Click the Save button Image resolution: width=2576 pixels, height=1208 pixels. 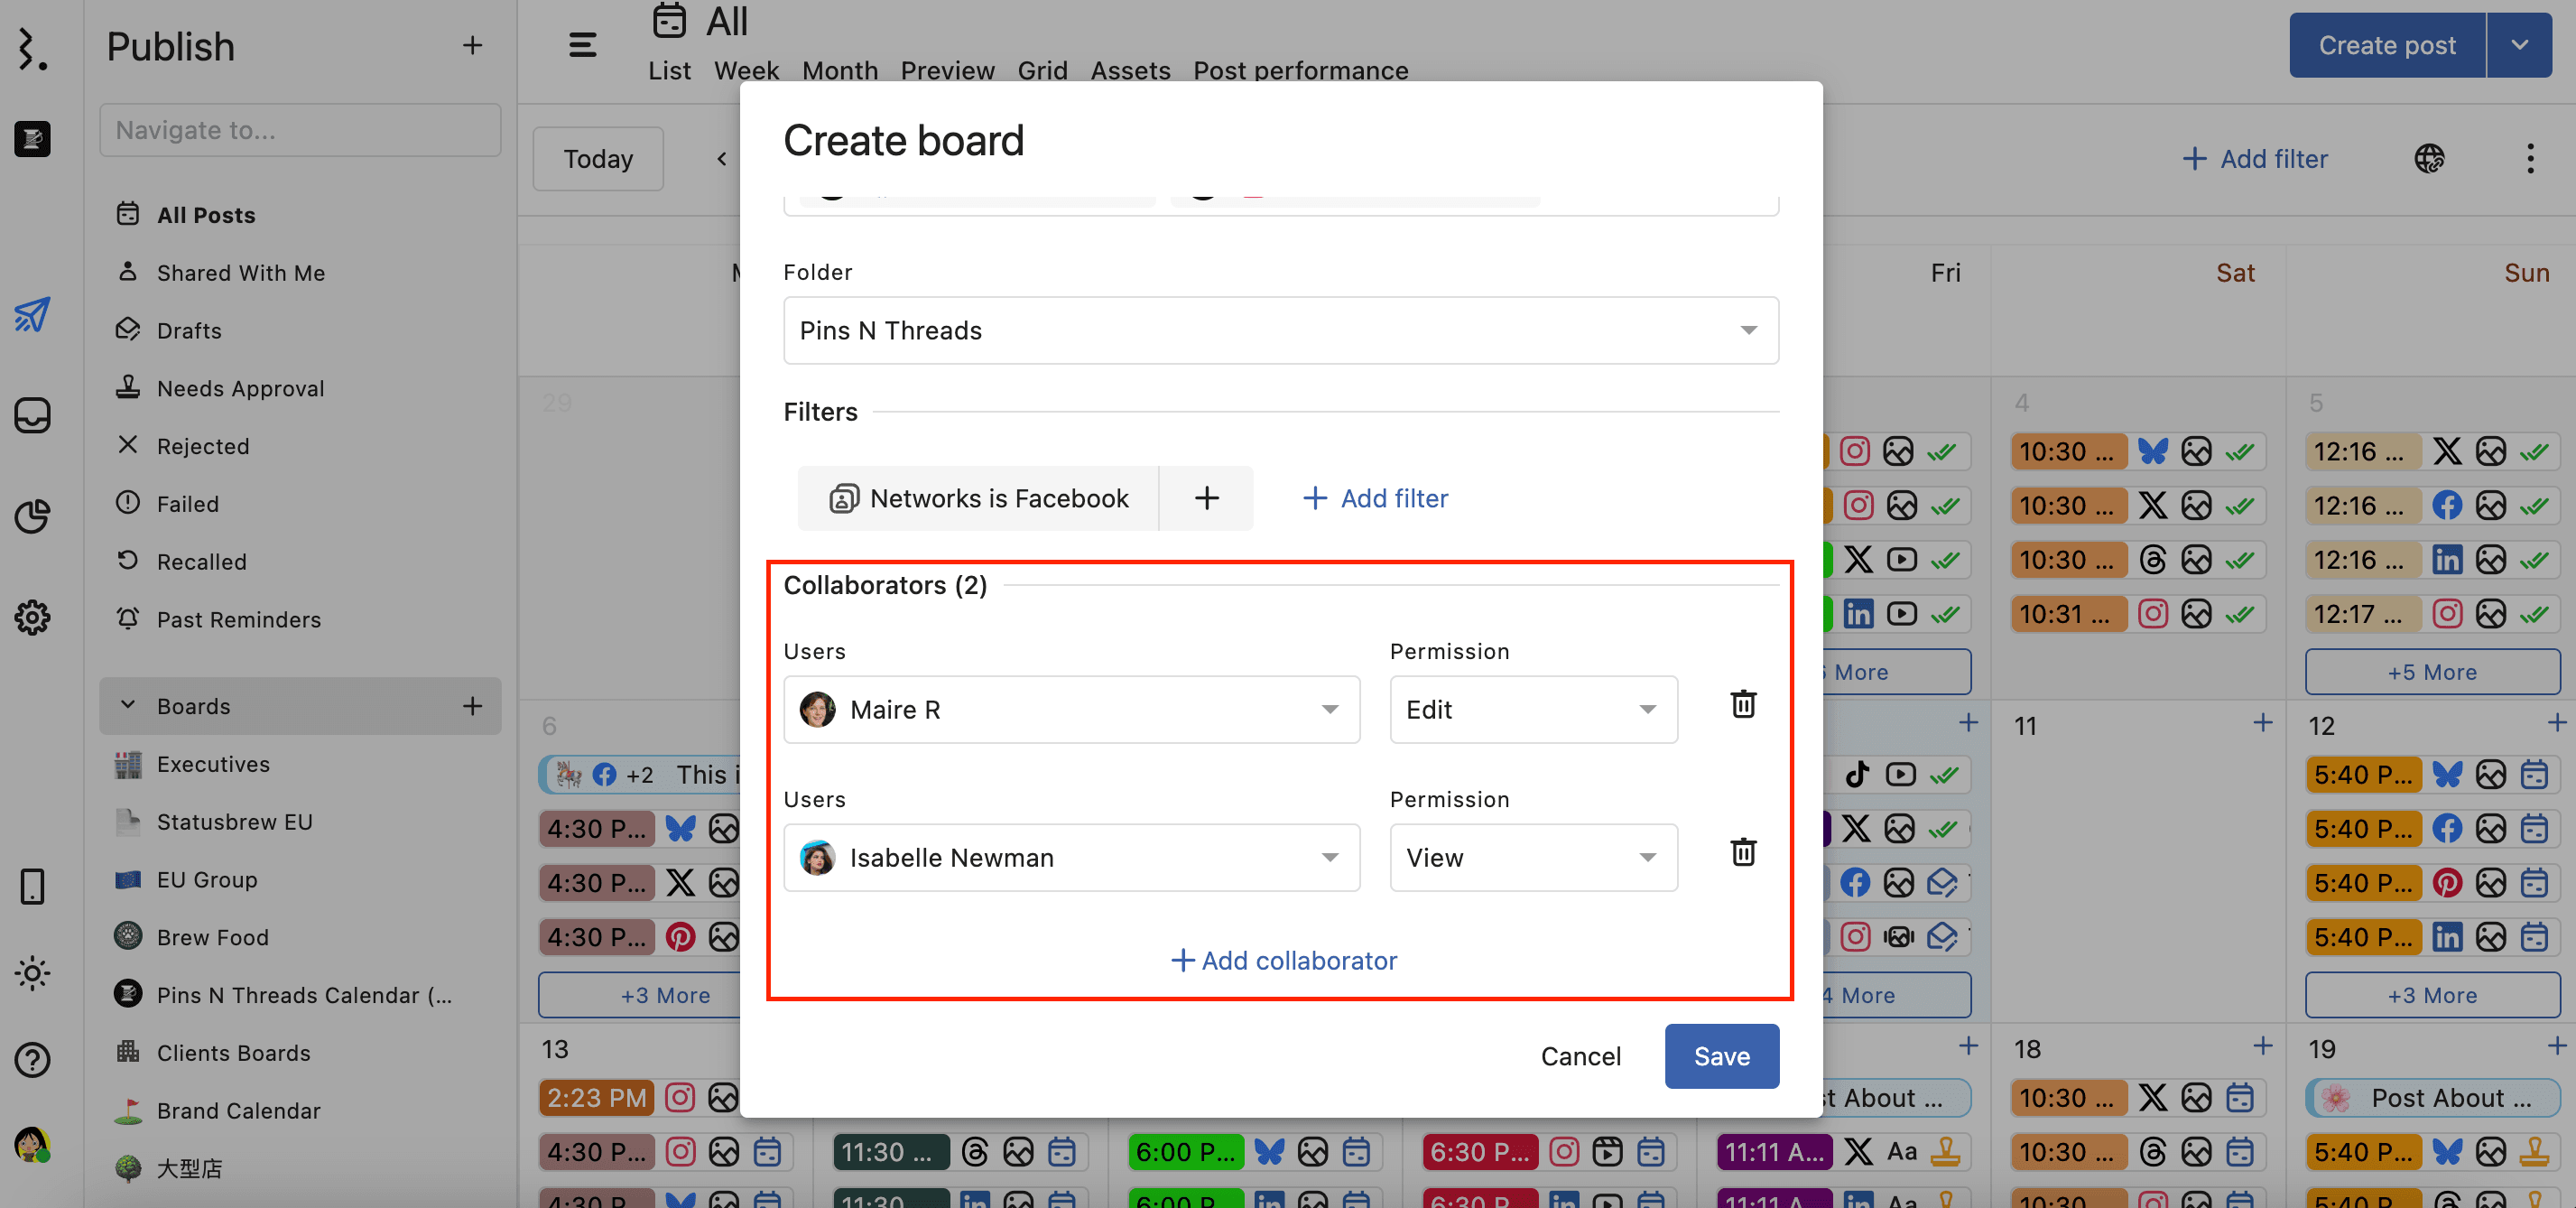pos(1721,1056)
